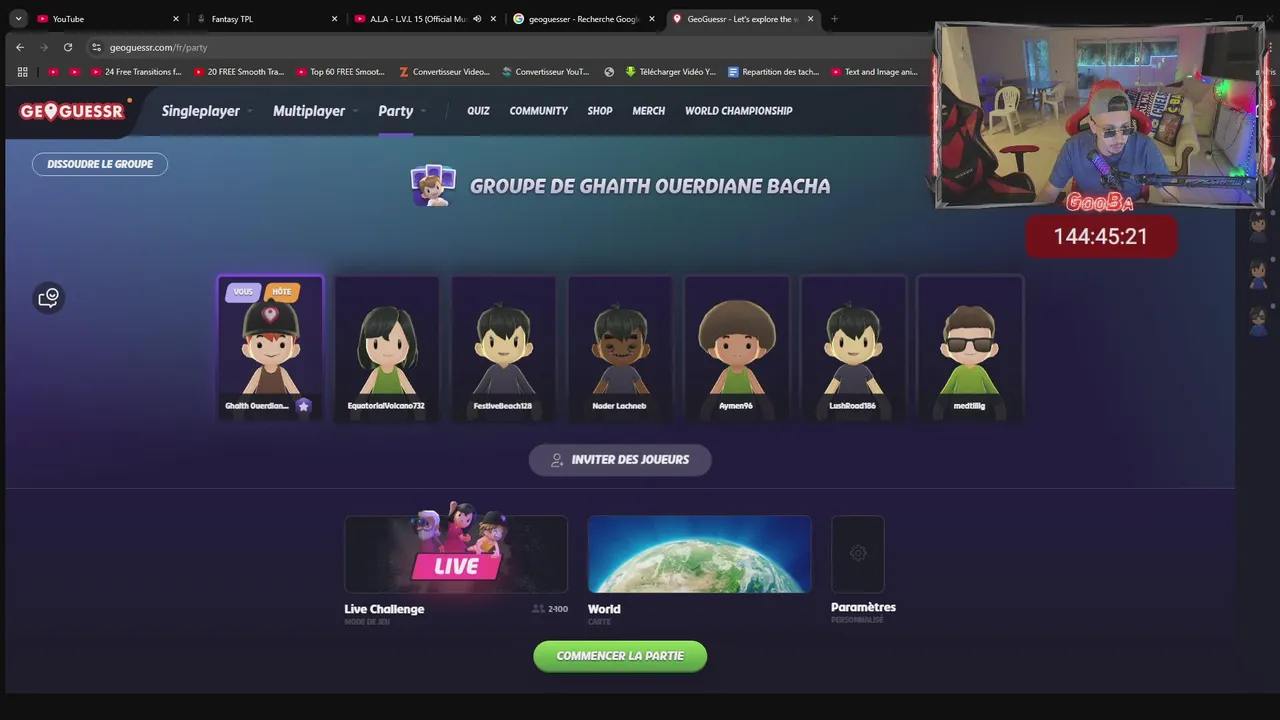The height and width of the screenshot is (720, 1280).
Task: Click Dissoudre le groupe button
Action: tap(100, 164)
